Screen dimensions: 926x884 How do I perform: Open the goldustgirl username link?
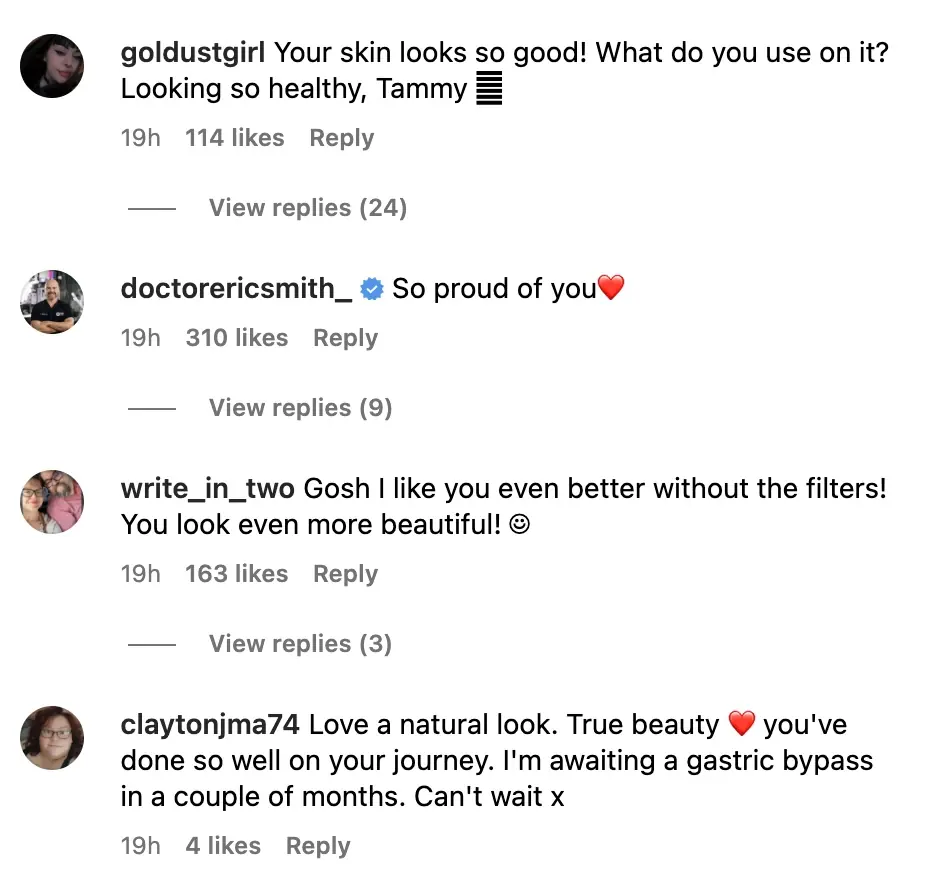[x=193, y=52]
